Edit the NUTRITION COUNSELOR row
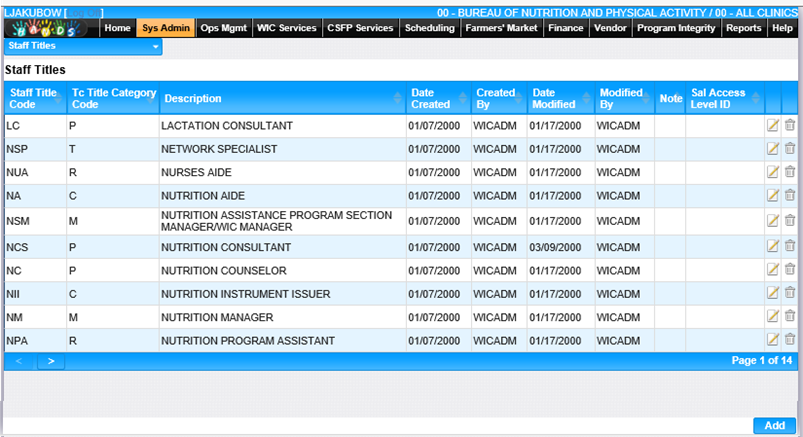The height and width of the screenshot is (437, 803). 773,270
